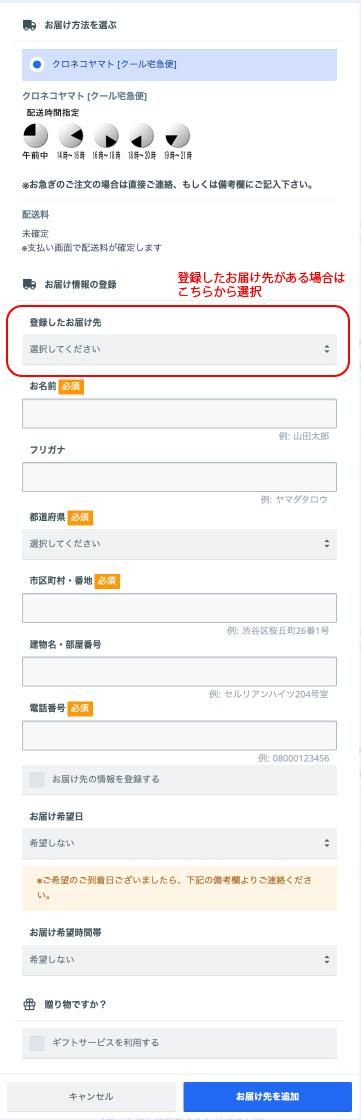Image resolution: width=361 pixels, height=1120 pixels.
Task: Enable ギフトサービスを利用する checkbox
Action: pyautogui.click(x=37, y=1043)
